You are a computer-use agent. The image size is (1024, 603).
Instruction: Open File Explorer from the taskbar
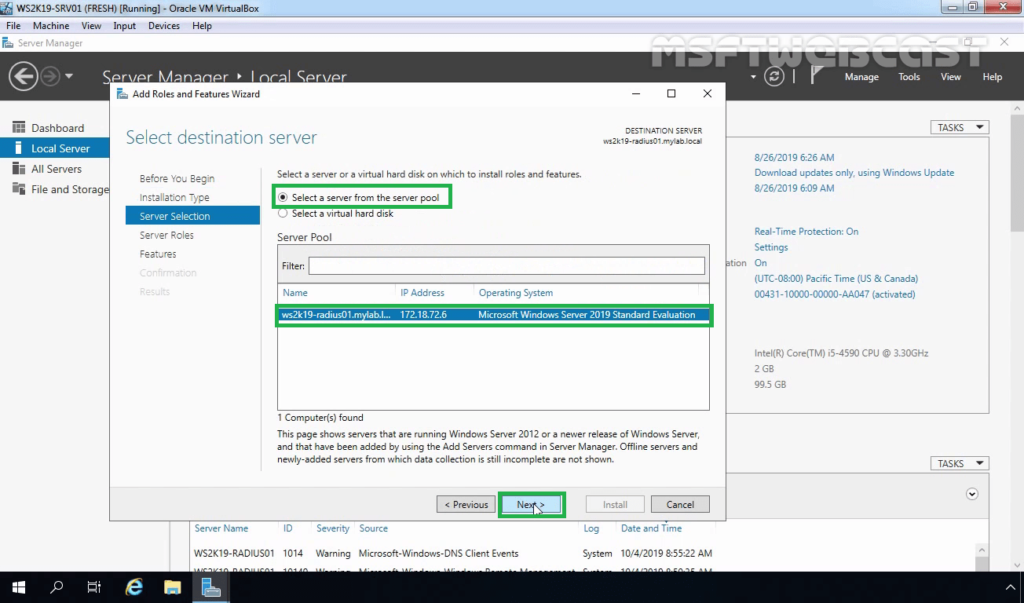(x=172, y=587)
